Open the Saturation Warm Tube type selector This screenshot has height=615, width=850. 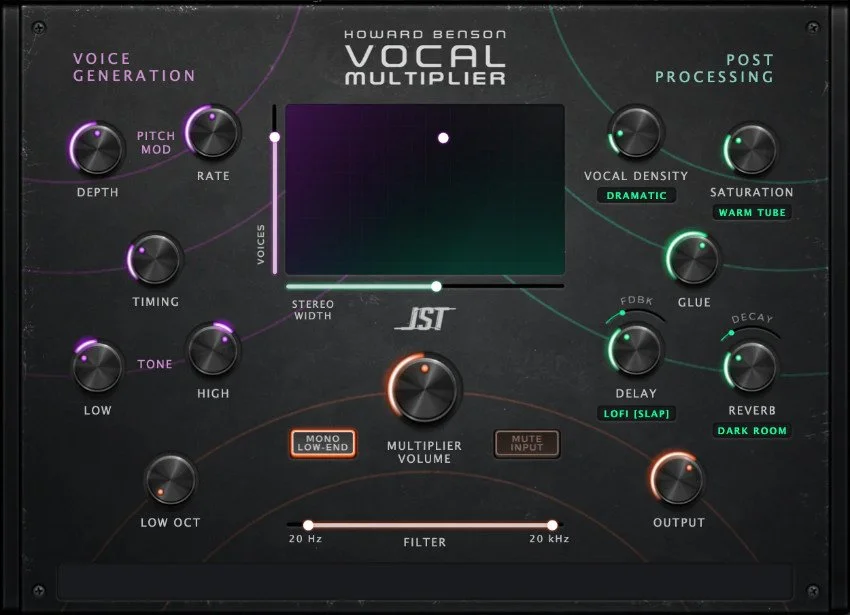point(752,213)
